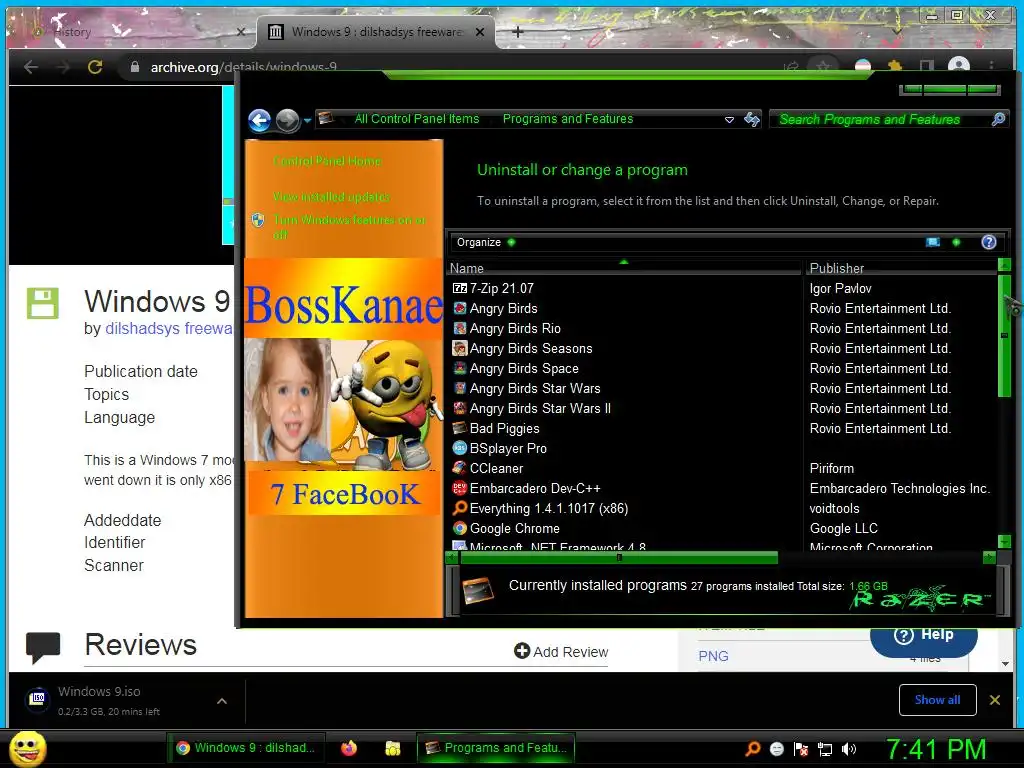This screenshot has width=1024, height=768.
Task: Launch Firefox from the taskbar
Action: click(349, 748)
